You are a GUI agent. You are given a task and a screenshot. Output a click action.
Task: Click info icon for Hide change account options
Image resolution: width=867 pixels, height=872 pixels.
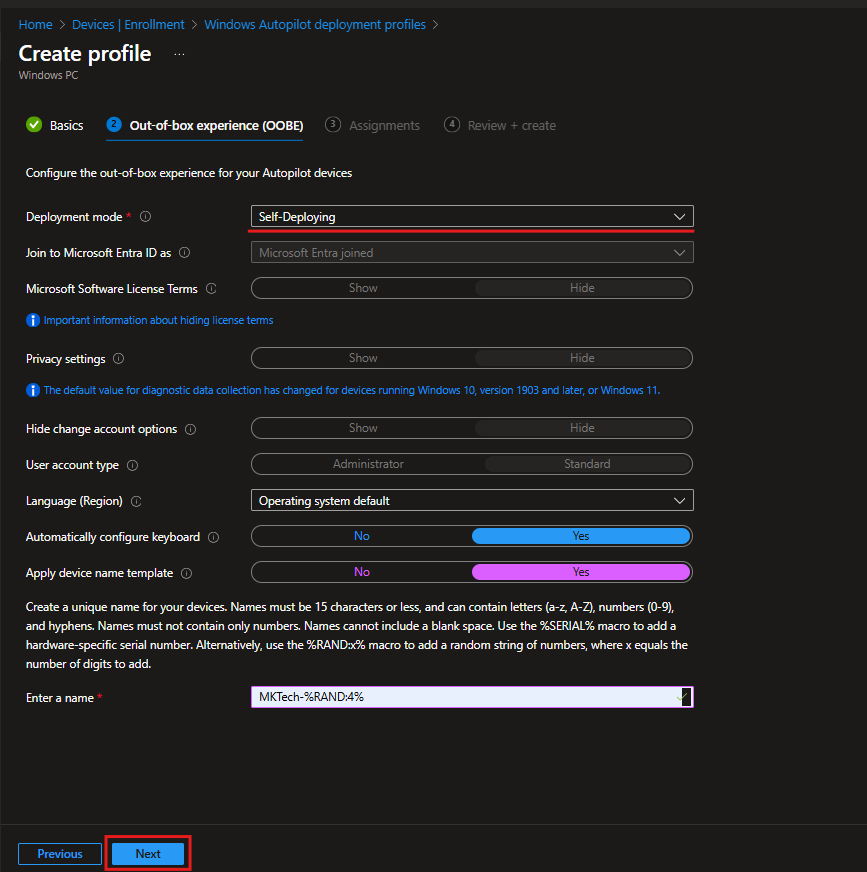click(x=190, y=429)
